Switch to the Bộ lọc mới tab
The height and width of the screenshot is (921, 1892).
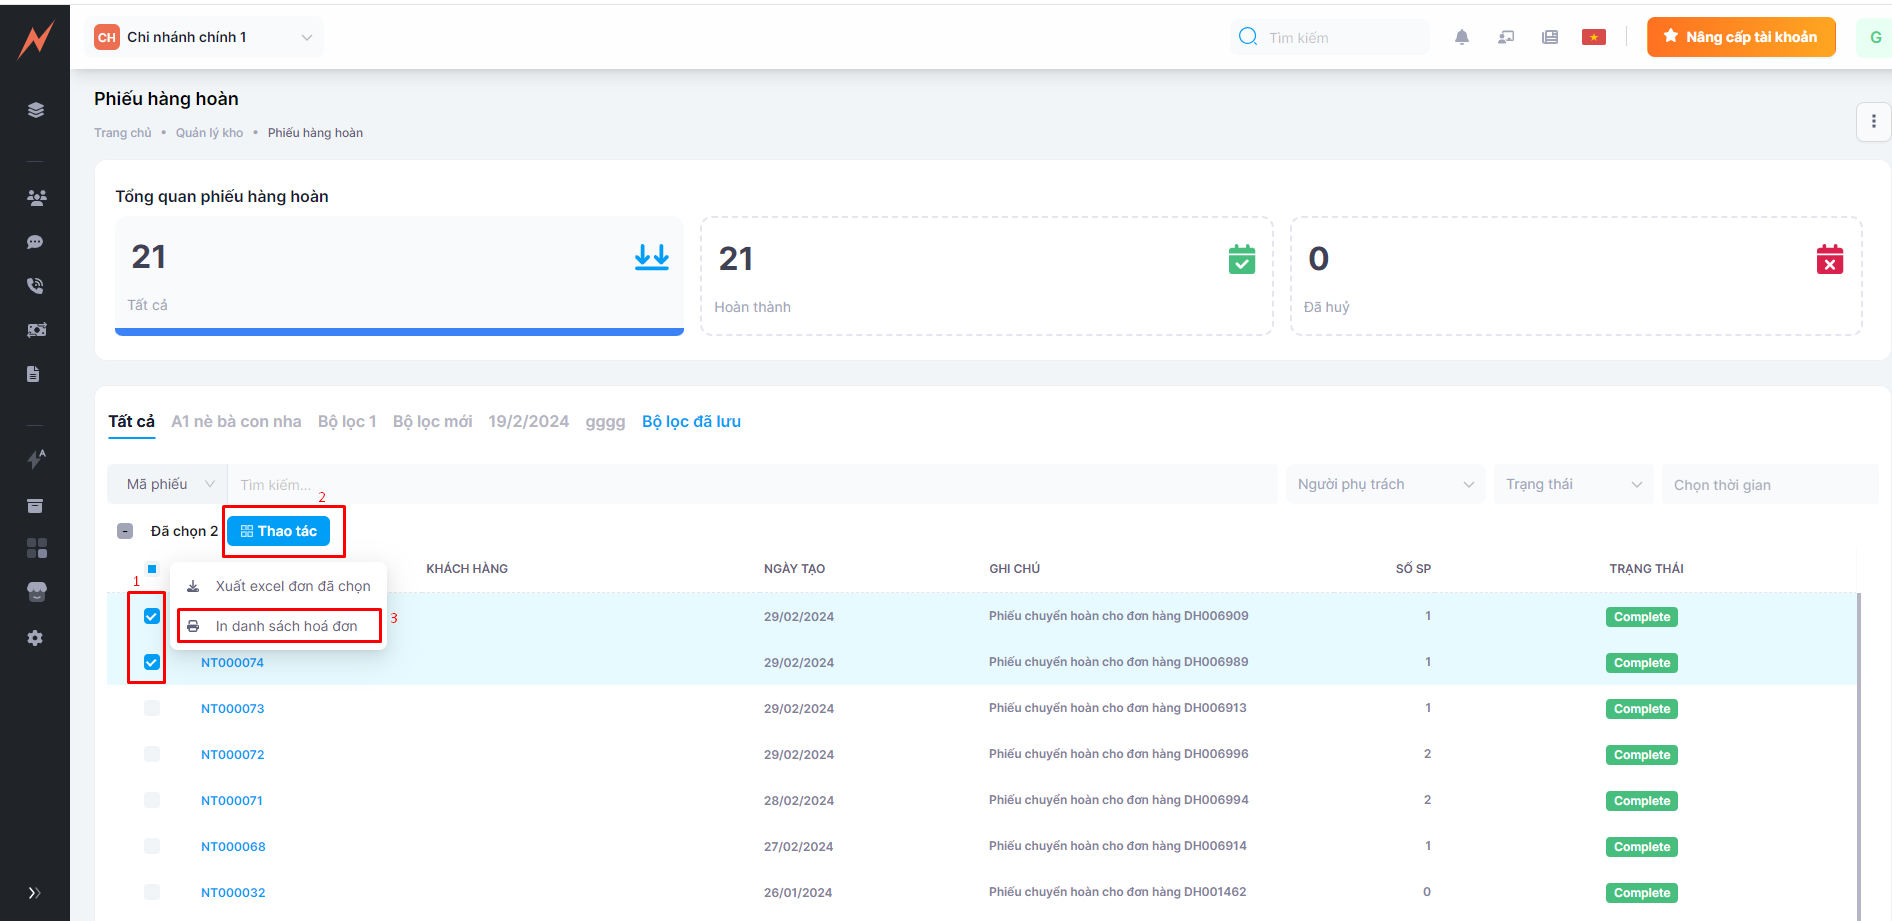tap(432, 422)
